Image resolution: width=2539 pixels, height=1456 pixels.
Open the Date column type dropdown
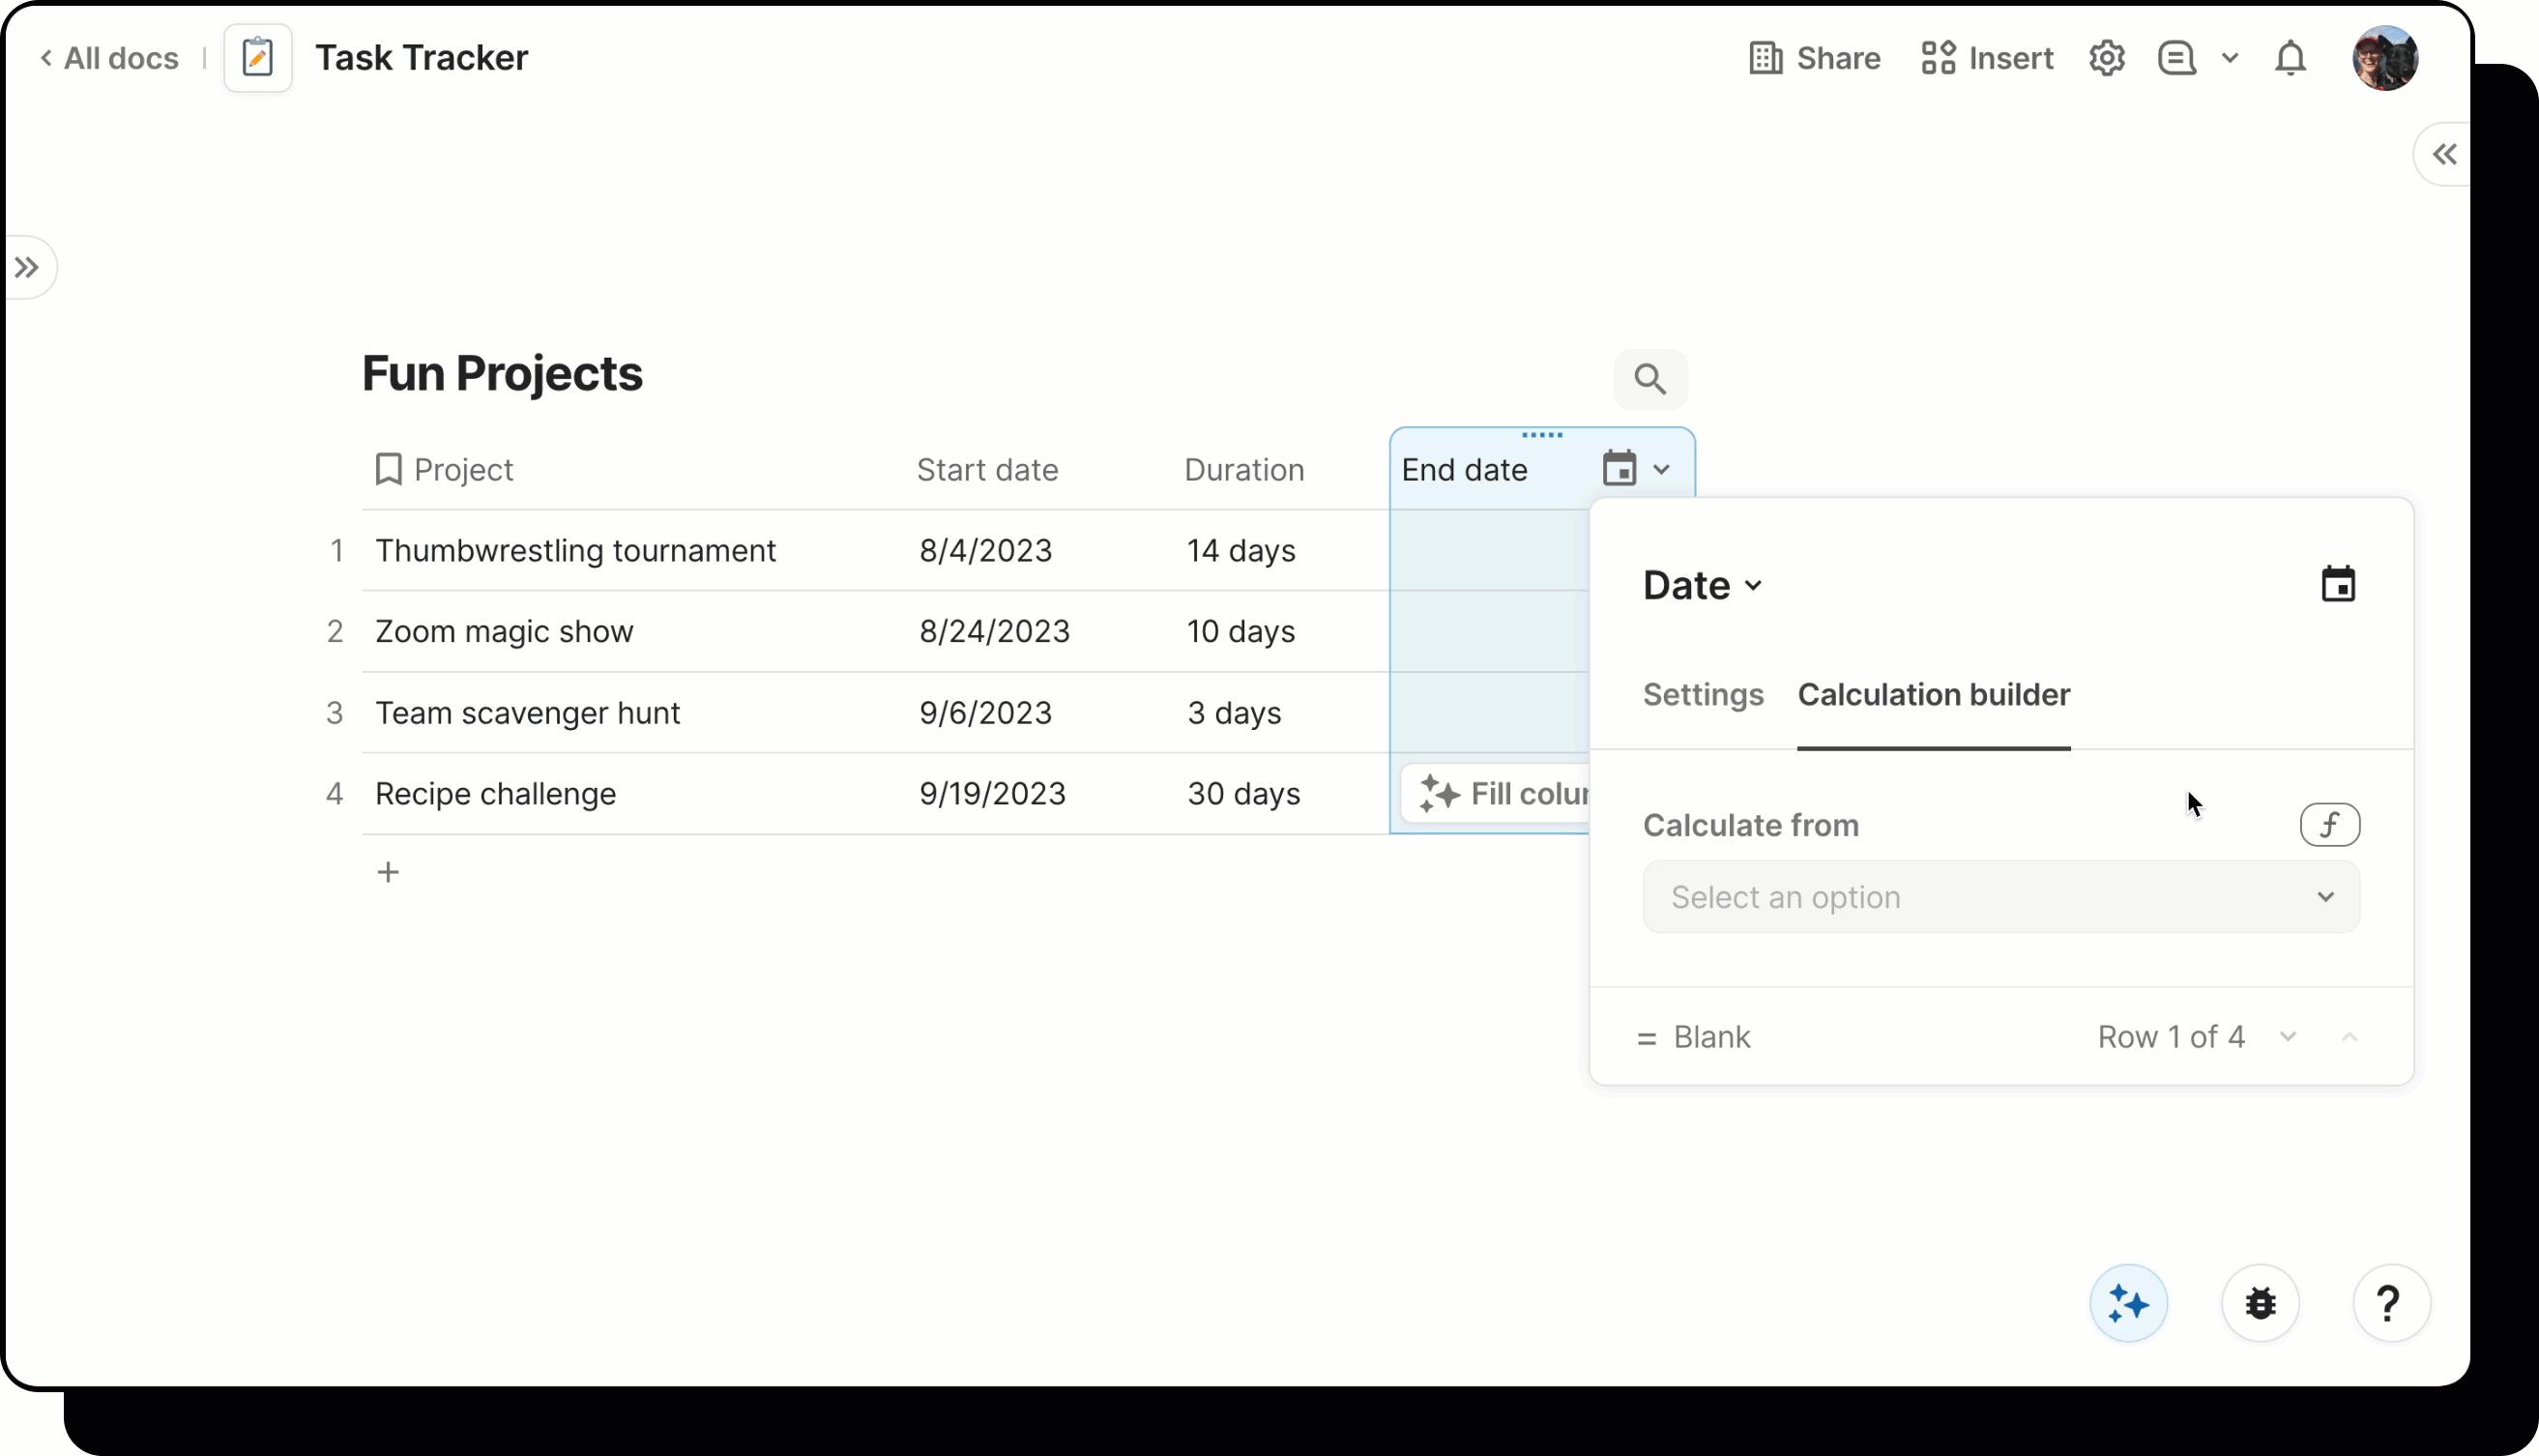[x=1701, y=585]
